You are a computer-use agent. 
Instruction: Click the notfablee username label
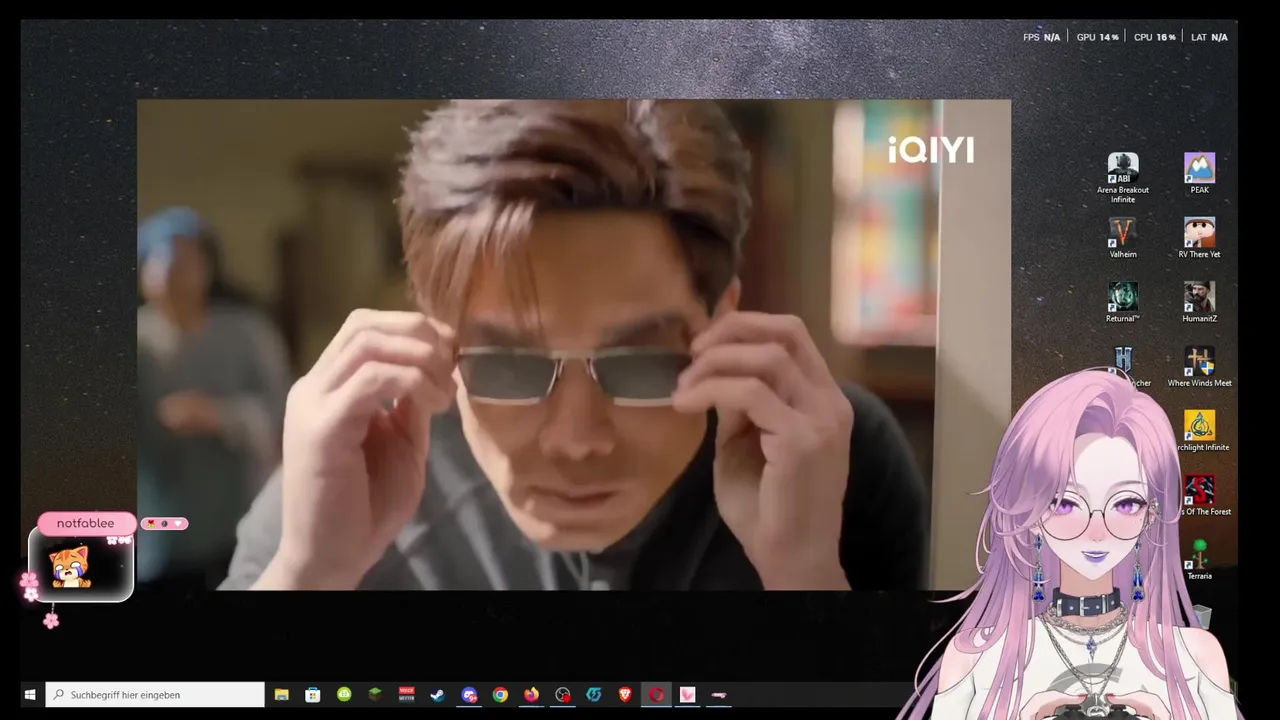tap(85, 523)
